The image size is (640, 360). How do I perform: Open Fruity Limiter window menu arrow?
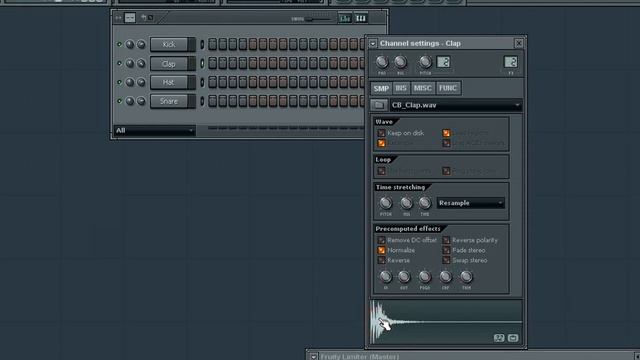click(x=313, y=357)
